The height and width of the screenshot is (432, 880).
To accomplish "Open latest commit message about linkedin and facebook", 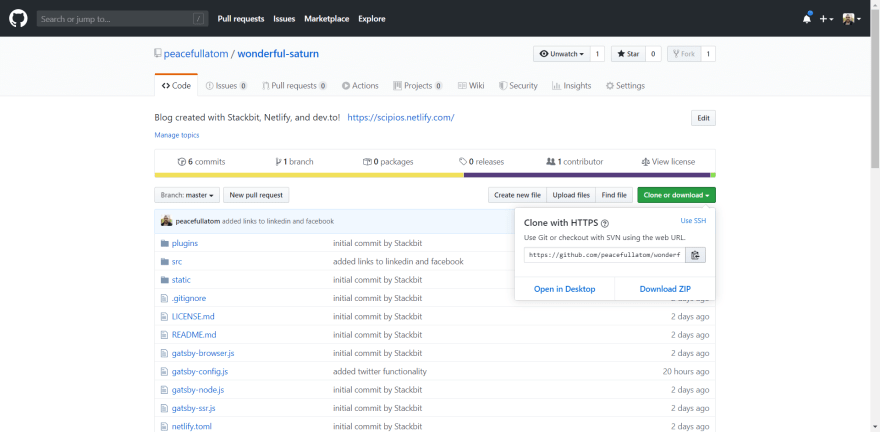I will pos(278,222).
